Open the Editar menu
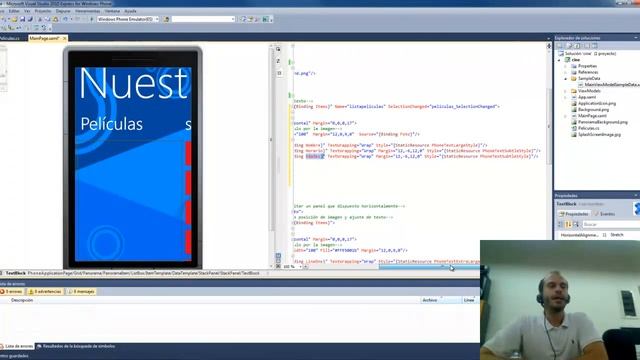Screen dimensions: 640x360 click(14, 11)
